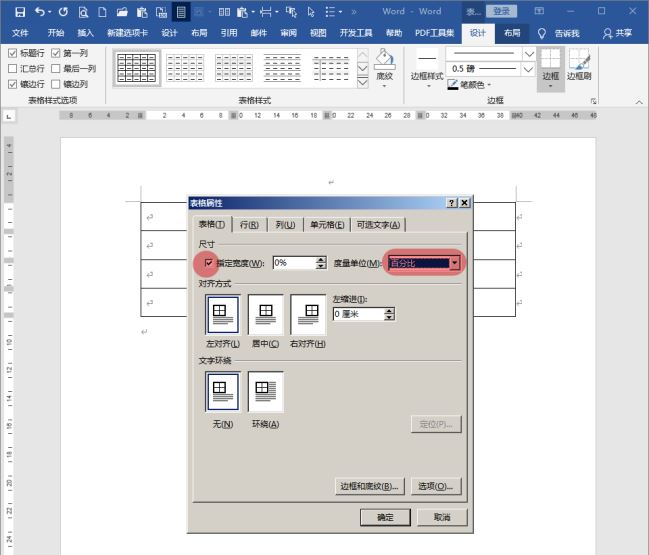Viewport: 649px width, 555px height.
Task: Pick the left-align (左对齐) table icon
Action: (x=222, y=315)
